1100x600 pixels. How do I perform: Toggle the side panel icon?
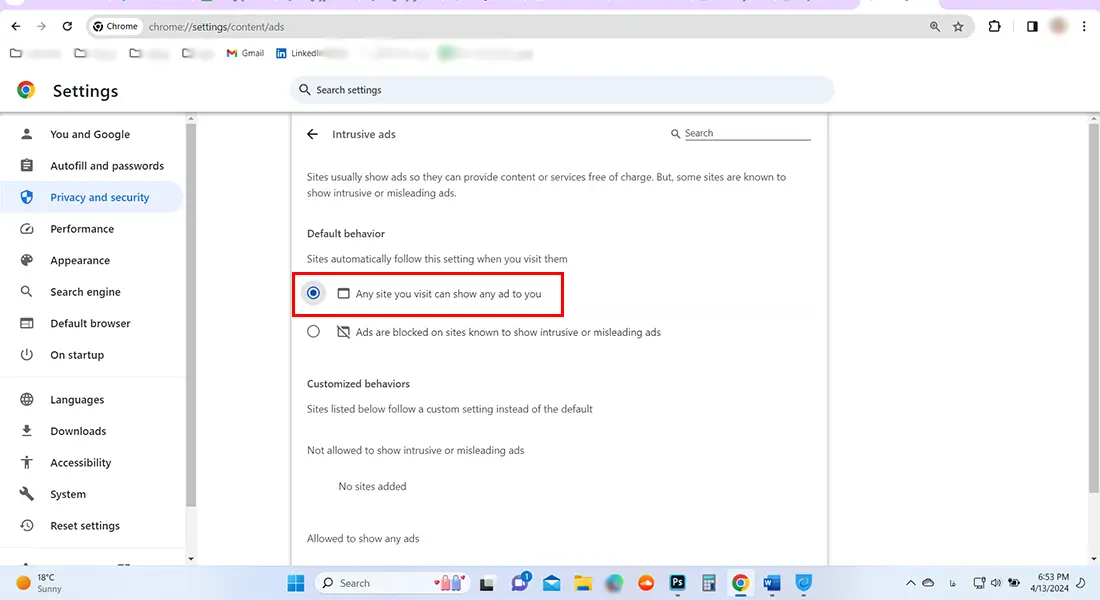click(1032, 27)
